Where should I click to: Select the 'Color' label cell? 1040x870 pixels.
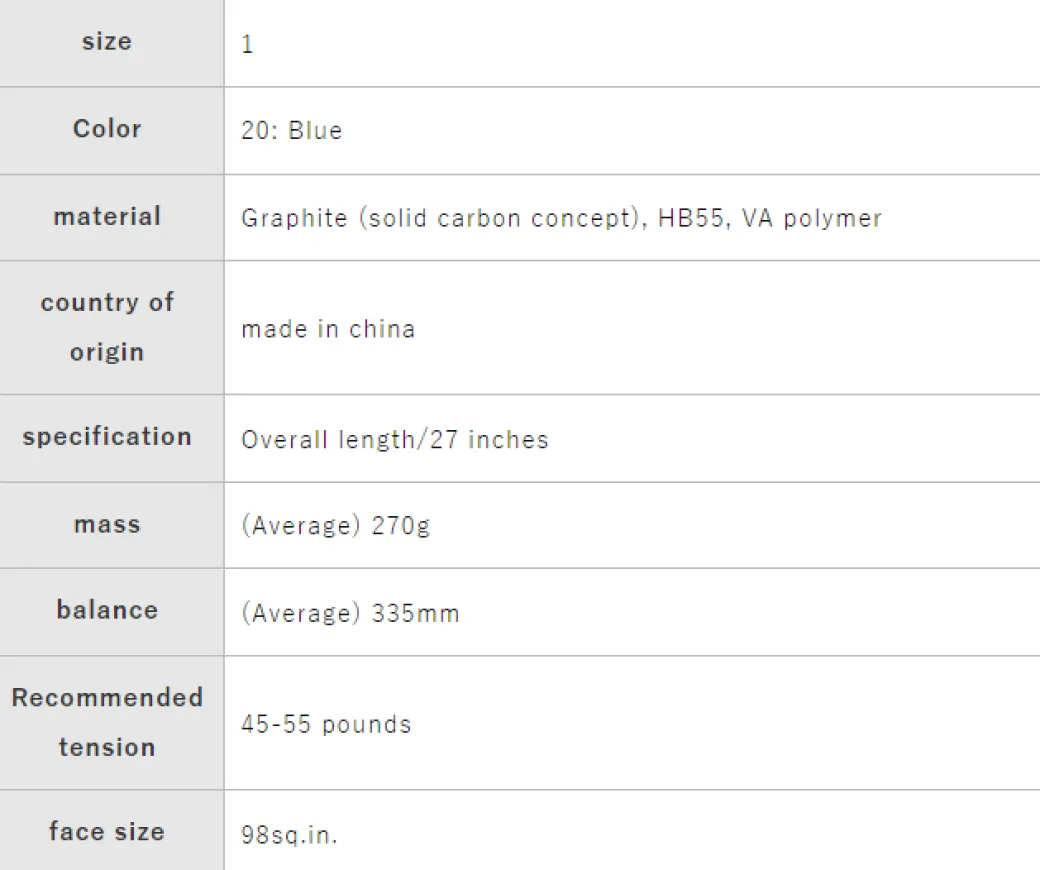107,129
